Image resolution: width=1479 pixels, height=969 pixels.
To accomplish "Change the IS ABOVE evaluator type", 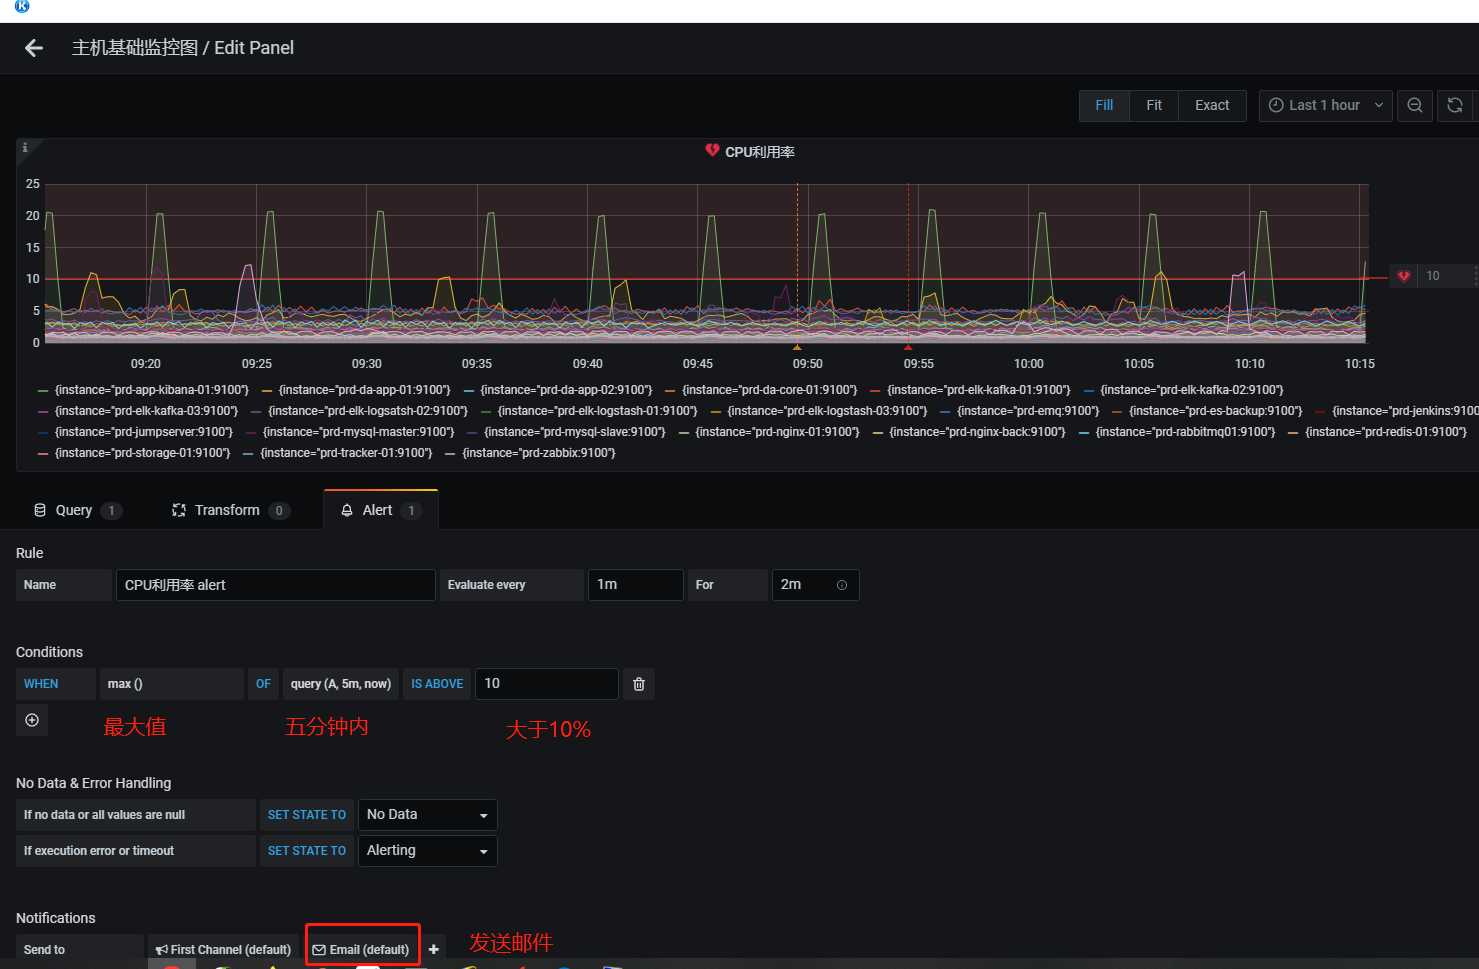I will (437, 684).
